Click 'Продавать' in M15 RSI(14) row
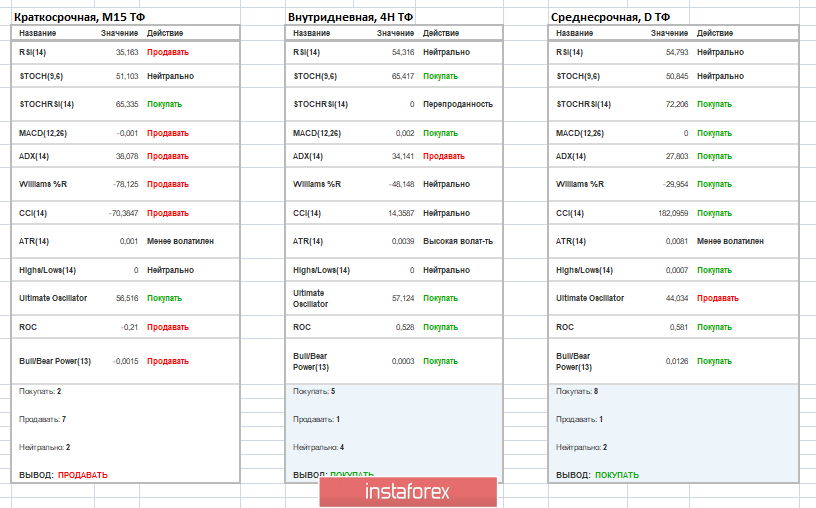Image resolution: width=816 pixels, height=508 pixels. (168, 52)
